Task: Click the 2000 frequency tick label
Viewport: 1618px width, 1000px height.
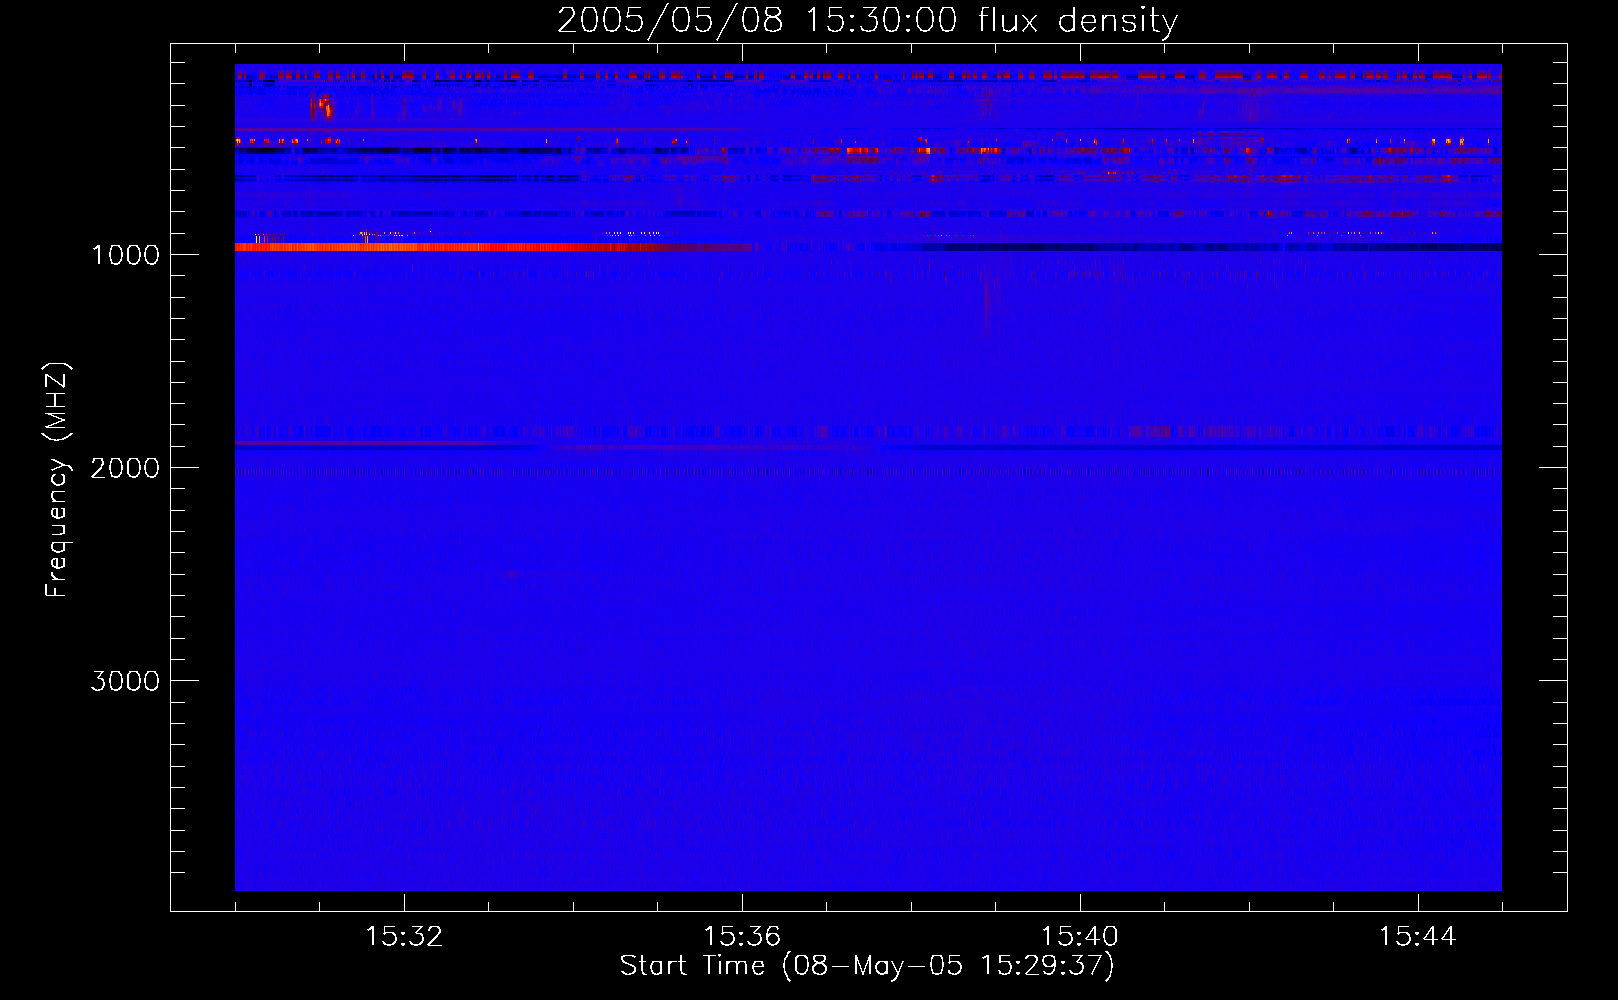Action: (125, 468)
